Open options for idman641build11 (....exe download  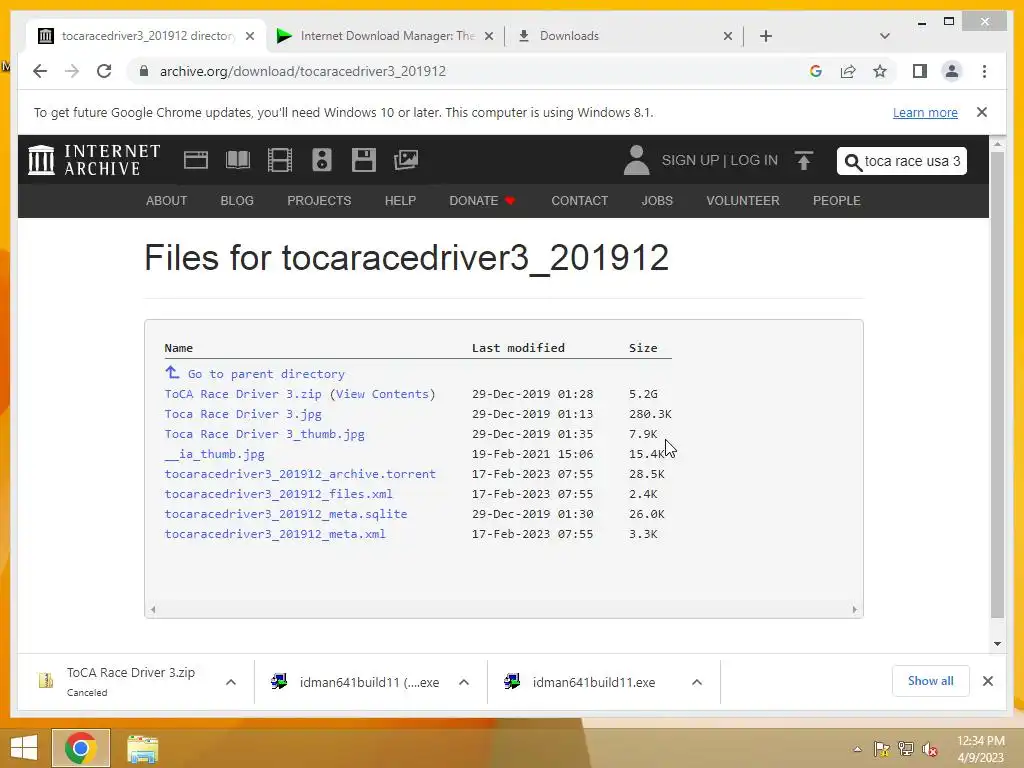tap(464, 682)
